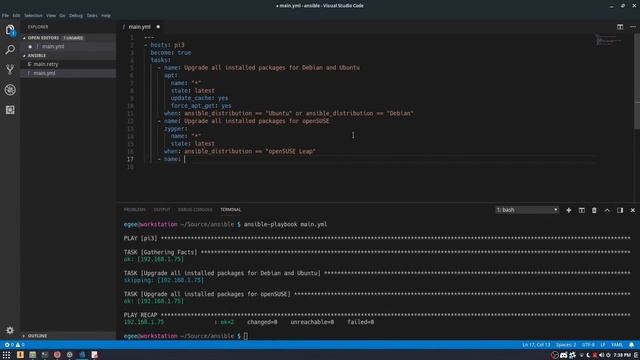Split the terminal panel

(582, 210)
